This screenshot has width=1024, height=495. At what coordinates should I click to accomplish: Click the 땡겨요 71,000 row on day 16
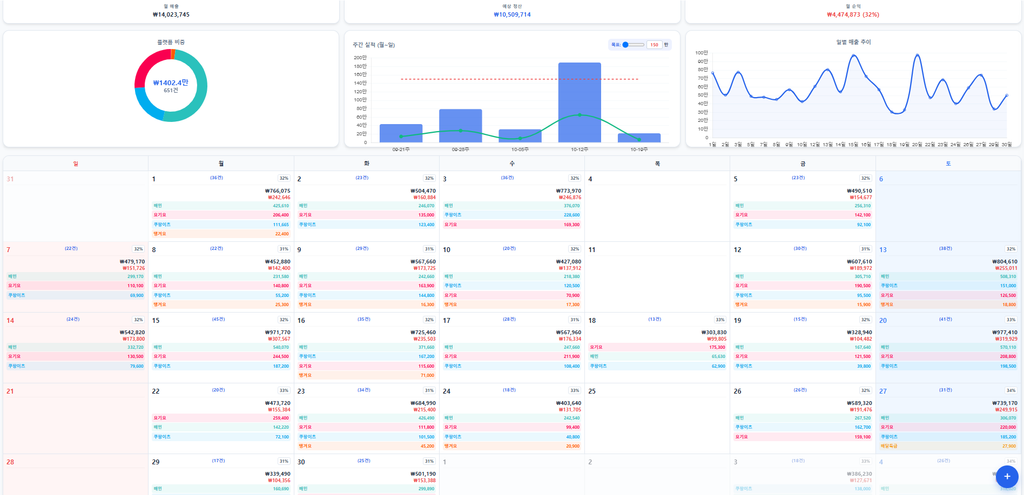367,375
